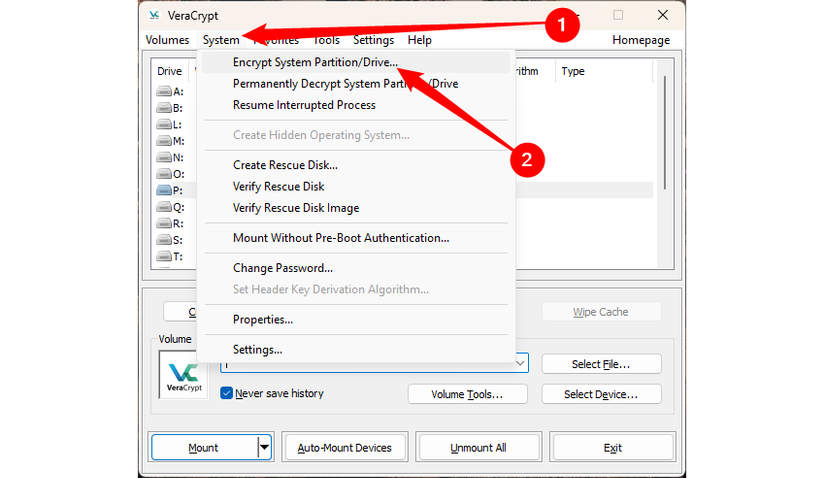This screenshot has width=825, height=478.
Task: Click Auto-Mount Devices button
Action: (345, 447)
